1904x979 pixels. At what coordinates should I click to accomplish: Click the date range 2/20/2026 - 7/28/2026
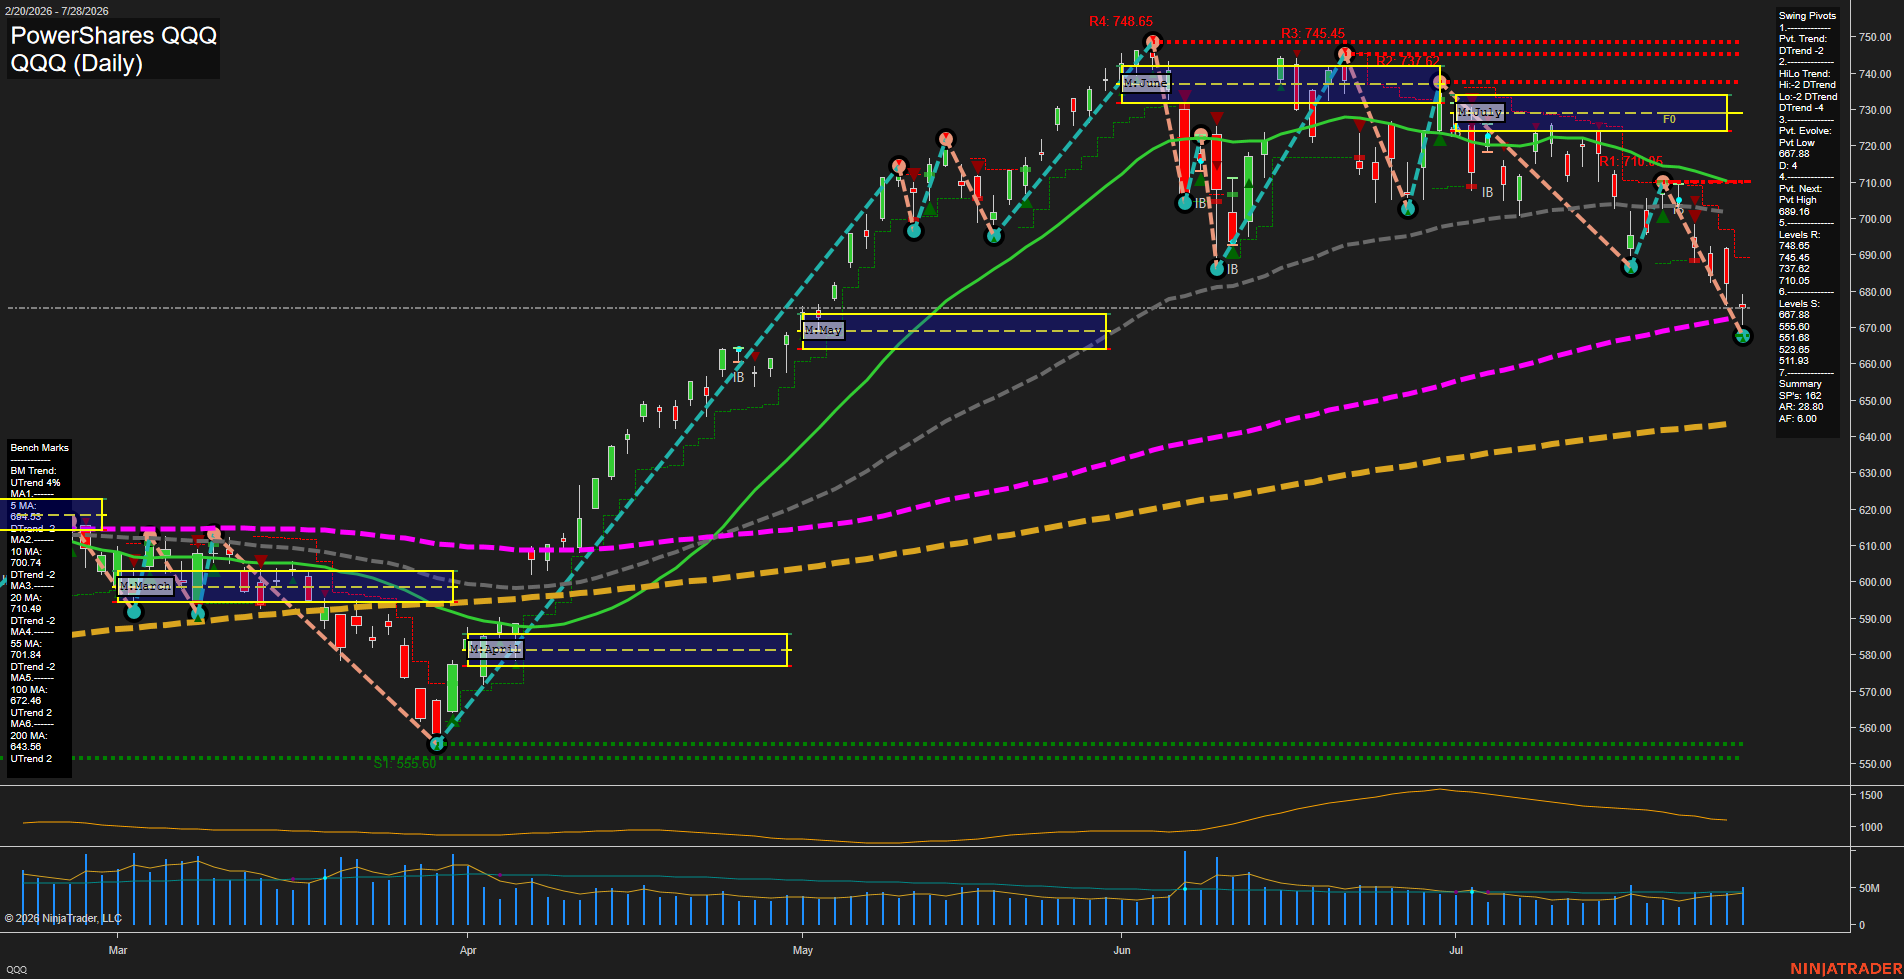pos(57,11)
